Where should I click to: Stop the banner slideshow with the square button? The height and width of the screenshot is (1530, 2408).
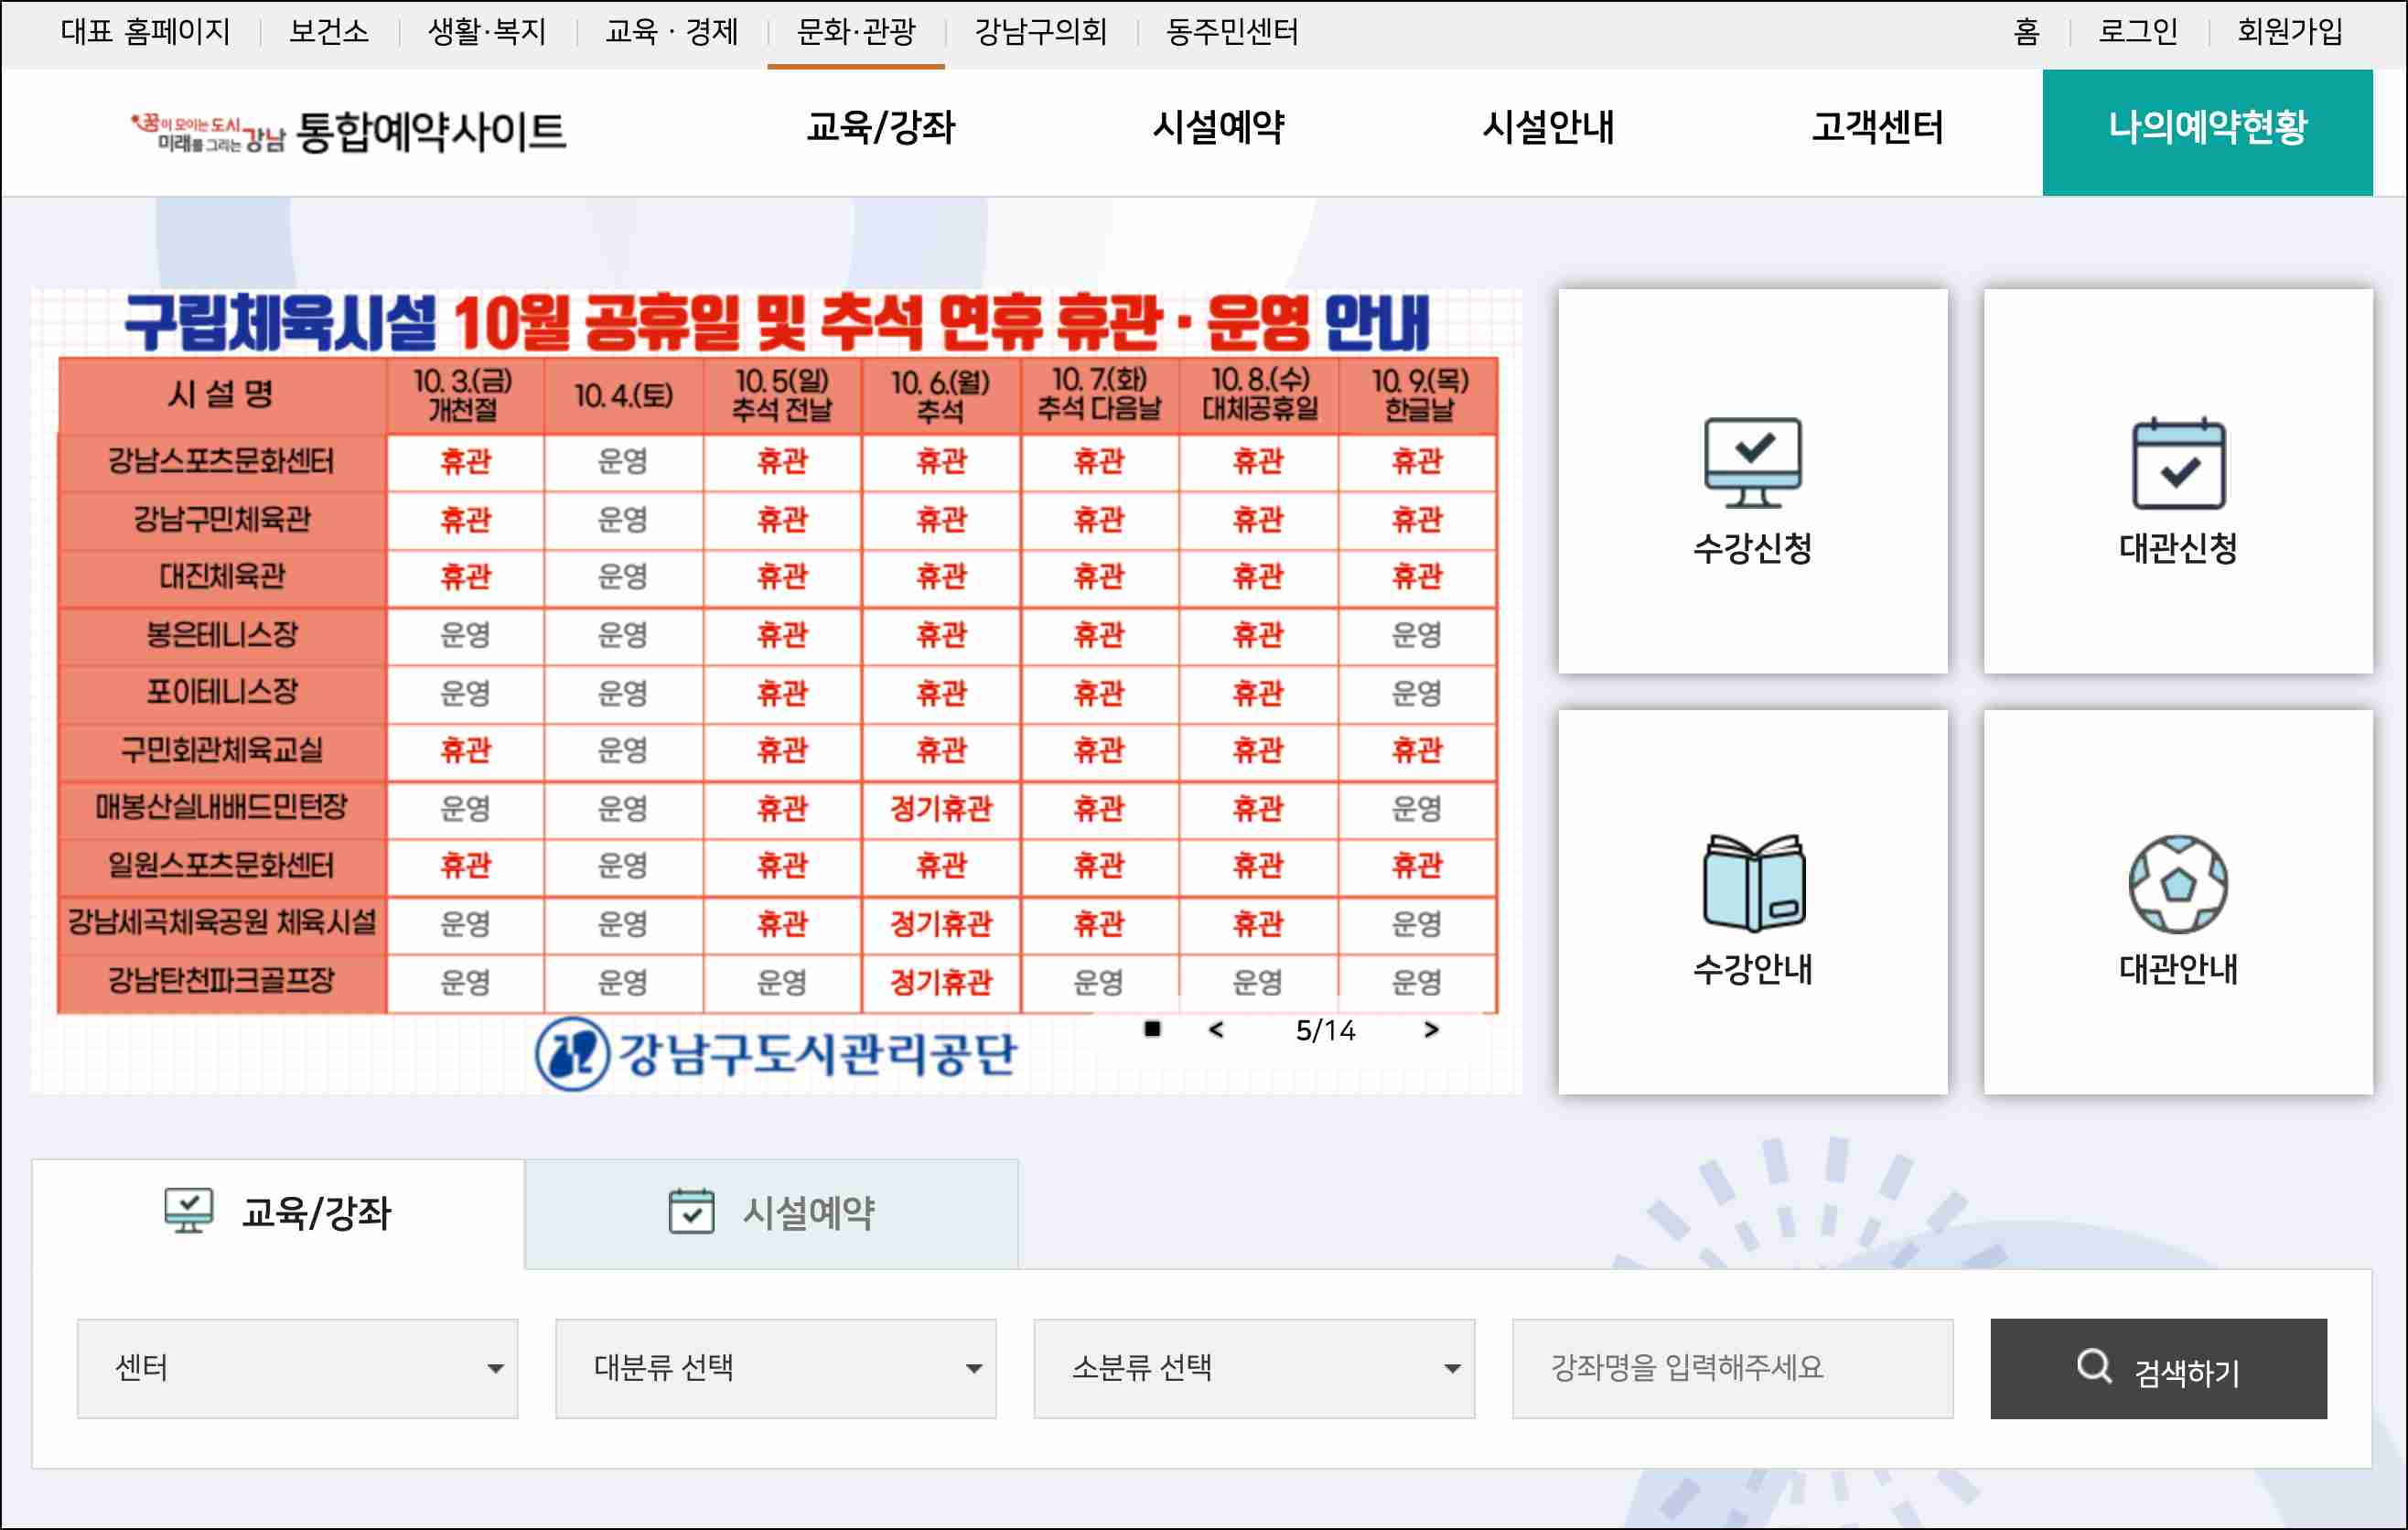pyautogui.click(x=1152, y=1029)
